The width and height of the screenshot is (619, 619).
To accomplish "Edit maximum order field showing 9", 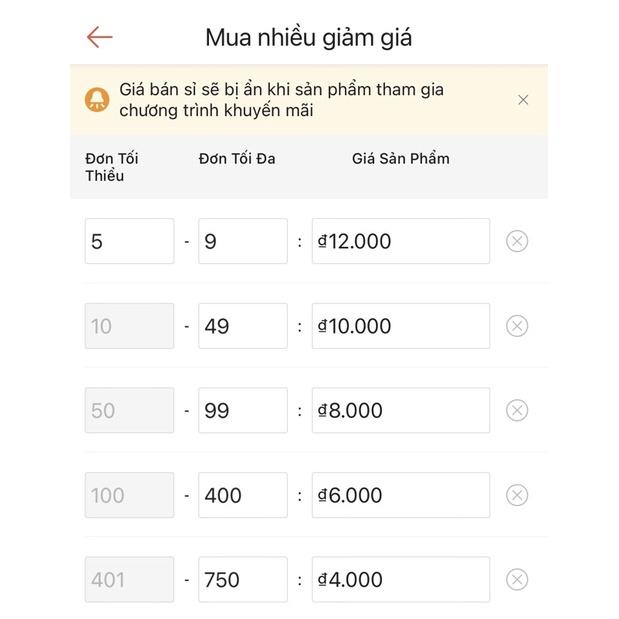I will tap(242, 241).
